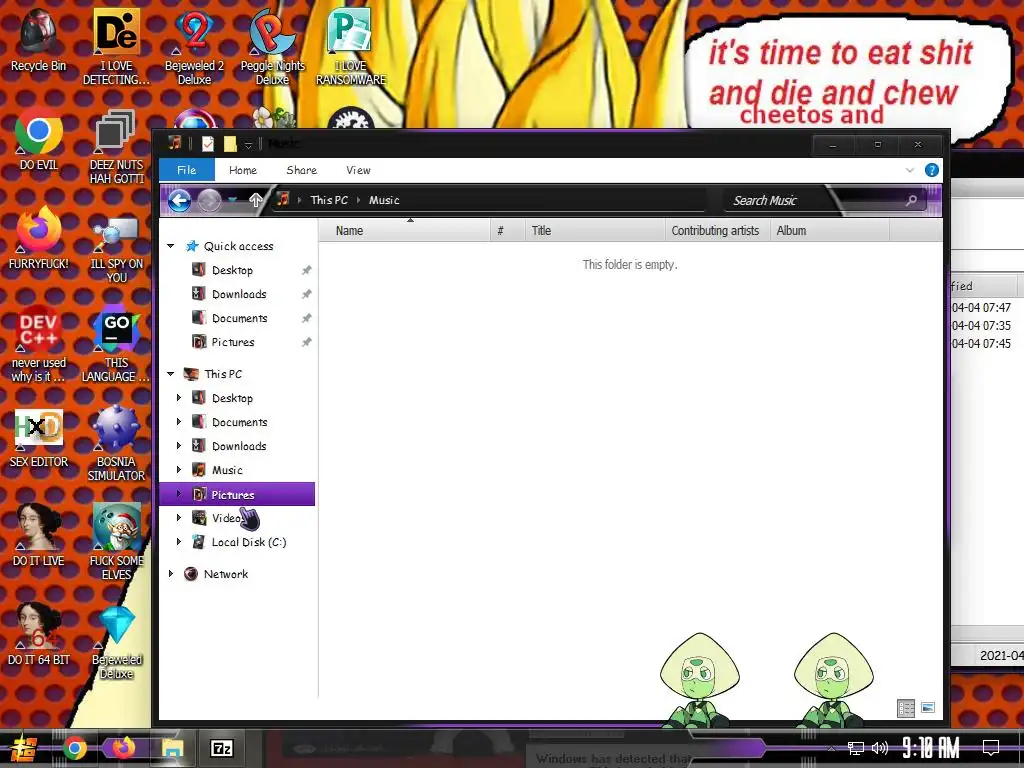Click 'Music' in the address breadcrumb
1024x768 pixels.
point(384,200)
